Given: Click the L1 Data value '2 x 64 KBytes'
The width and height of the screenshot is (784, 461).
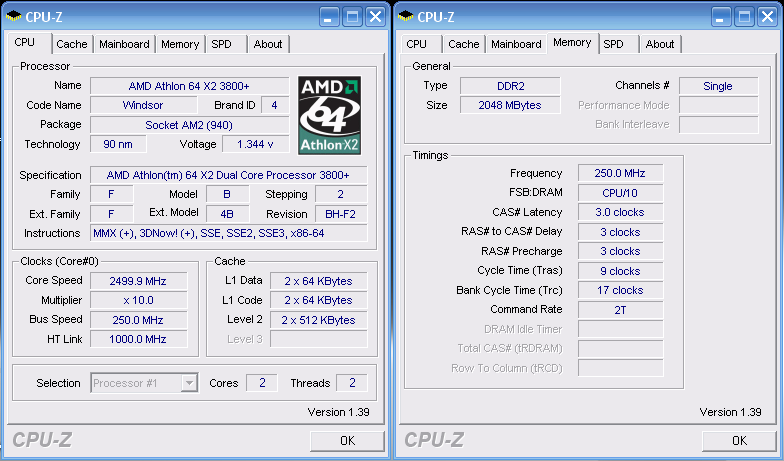Looking at the screenshot, I should point(318,281).
